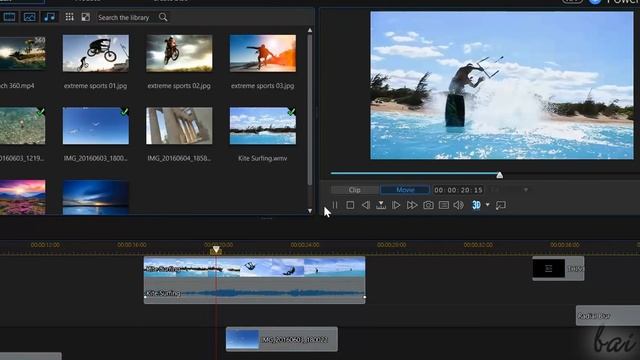The height and width of the screenshot is (360, 640).
Task: Switch preview to Clip mode
Action: coord(354,190)
